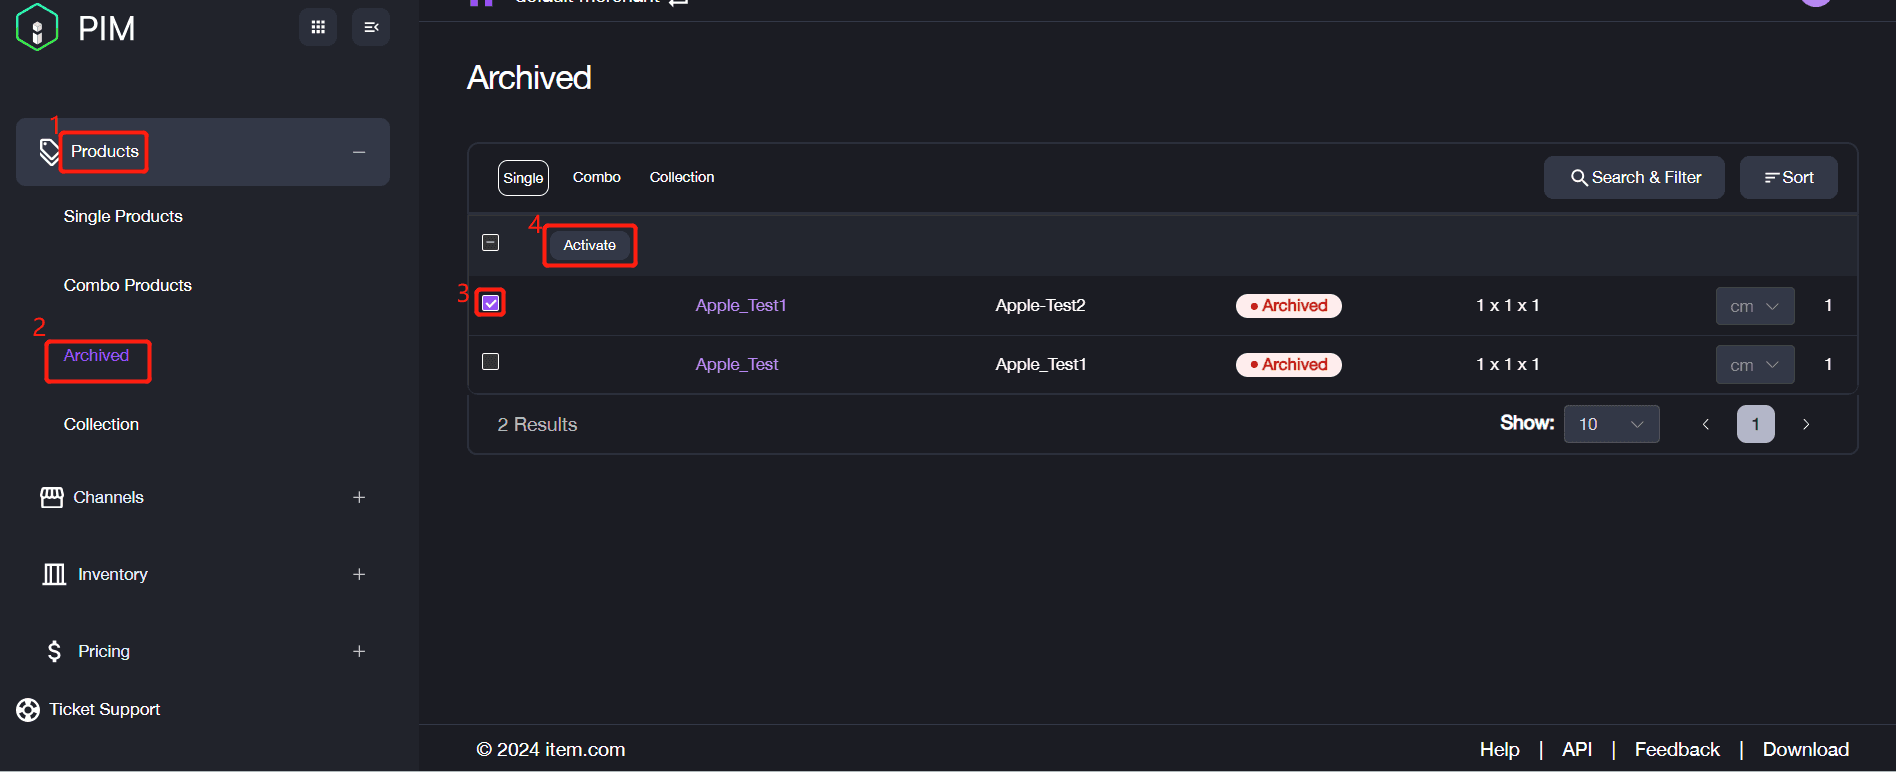
Task: Collapse the sidebar with the menu icon
Action: (371, 27)
